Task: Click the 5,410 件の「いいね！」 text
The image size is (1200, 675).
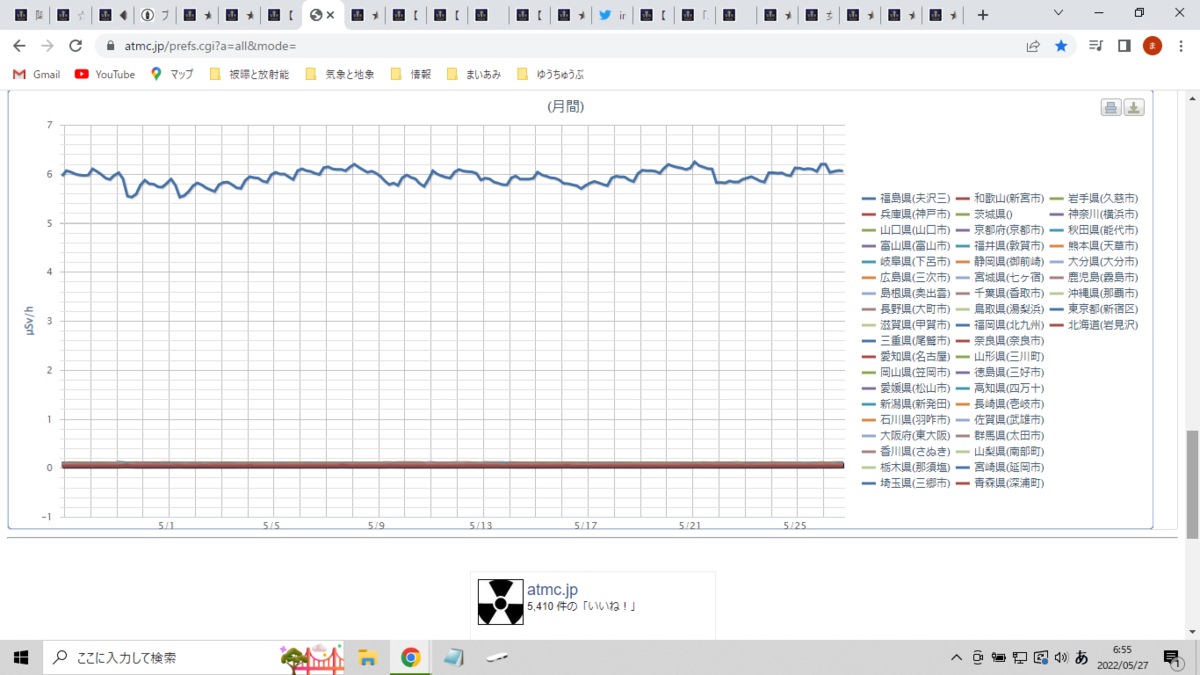Action: pos(582,607)
